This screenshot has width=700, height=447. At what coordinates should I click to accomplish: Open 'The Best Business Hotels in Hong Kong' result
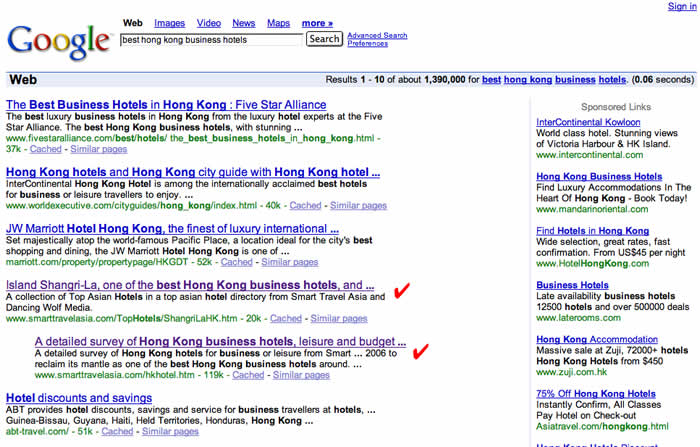click(166, 105)
